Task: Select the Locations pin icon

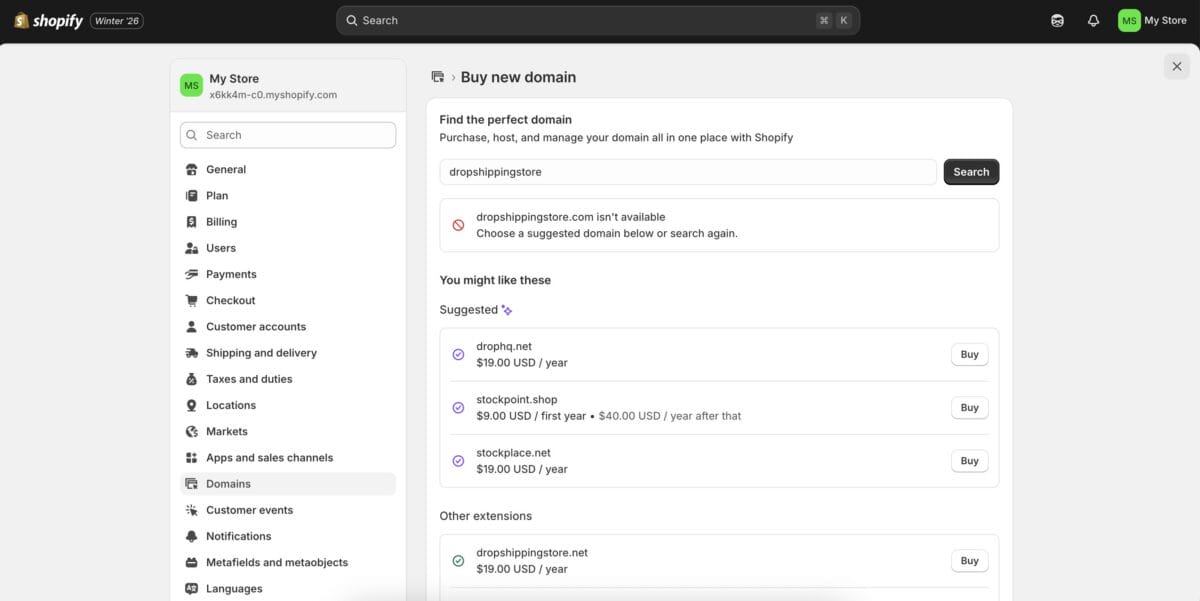Action: (x=191, y=405)
